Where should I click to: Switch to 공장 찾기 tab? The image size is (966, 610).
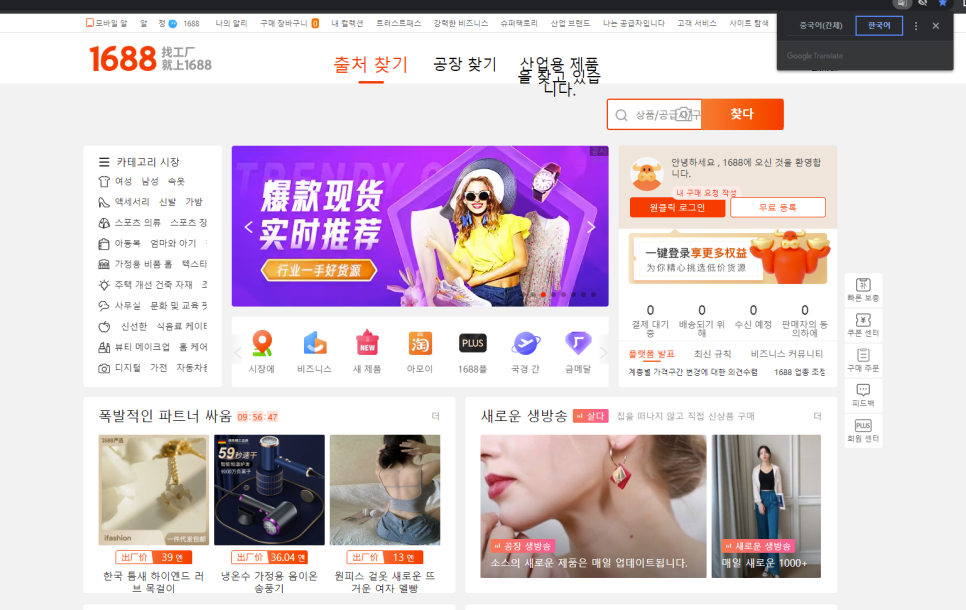(465, 64)
